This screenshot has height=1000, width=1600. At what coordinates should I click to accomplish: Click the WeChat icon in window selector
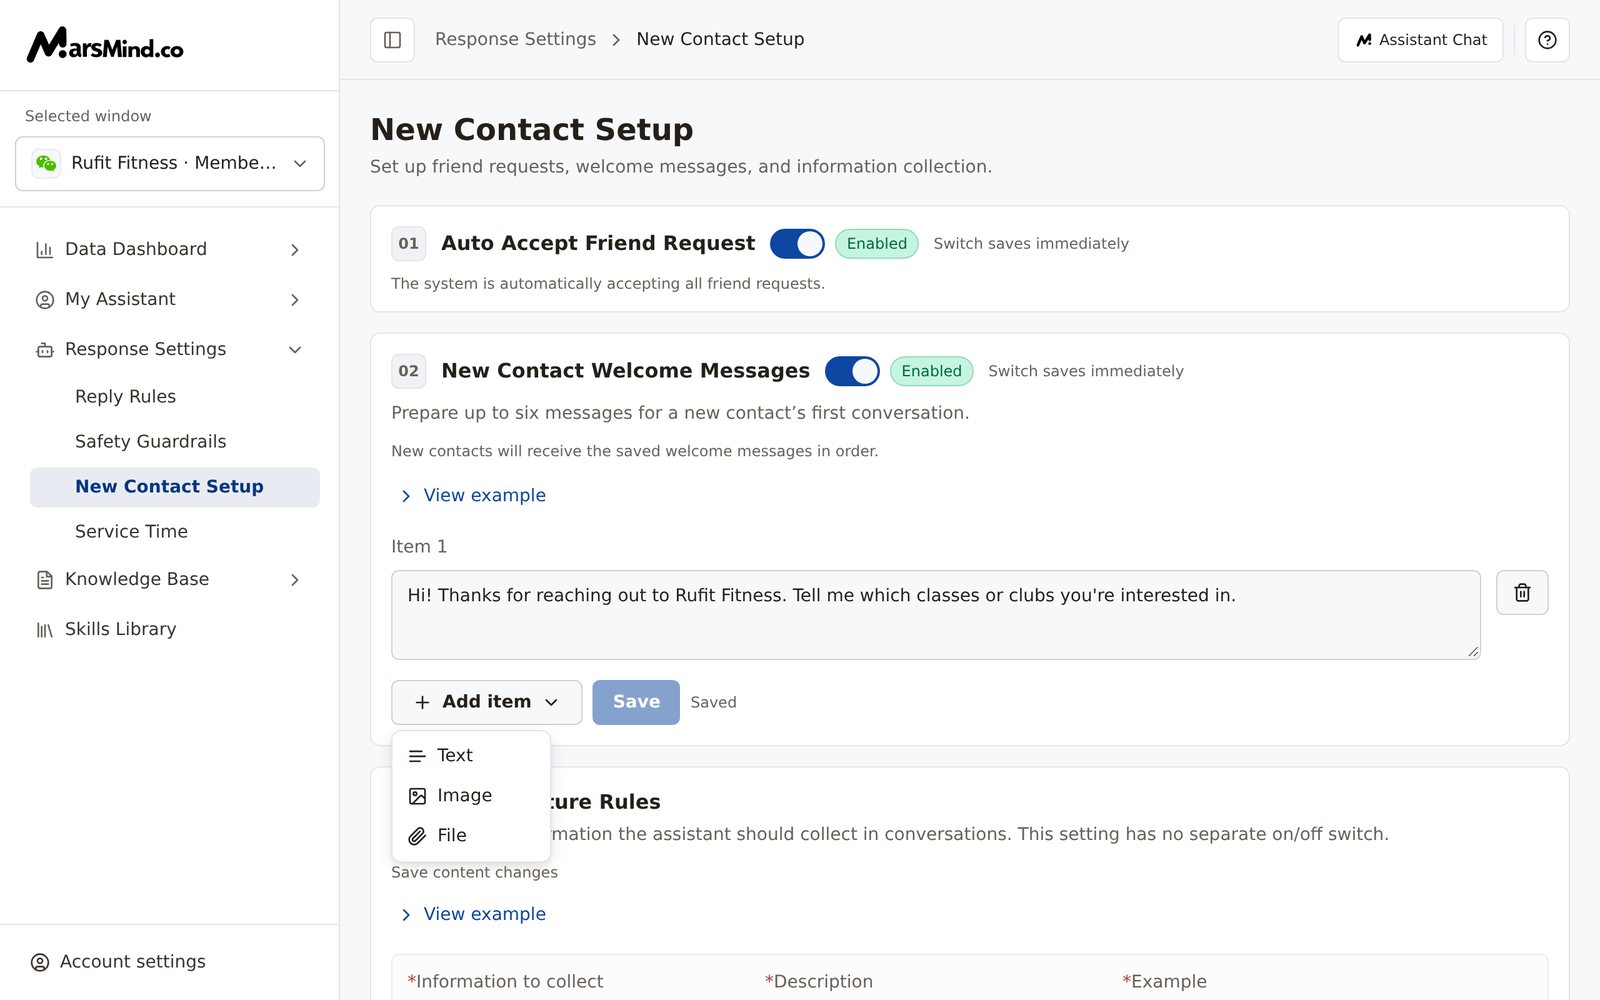coord(46,163)
